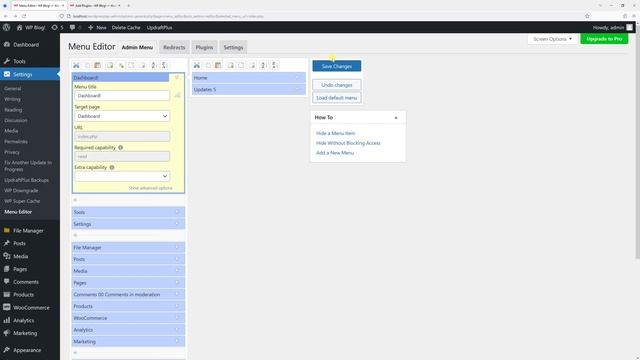The height and width of the screenshot is (360, 640).
Task: Sort top-level menus in ascending order
Action: (154, 65)
